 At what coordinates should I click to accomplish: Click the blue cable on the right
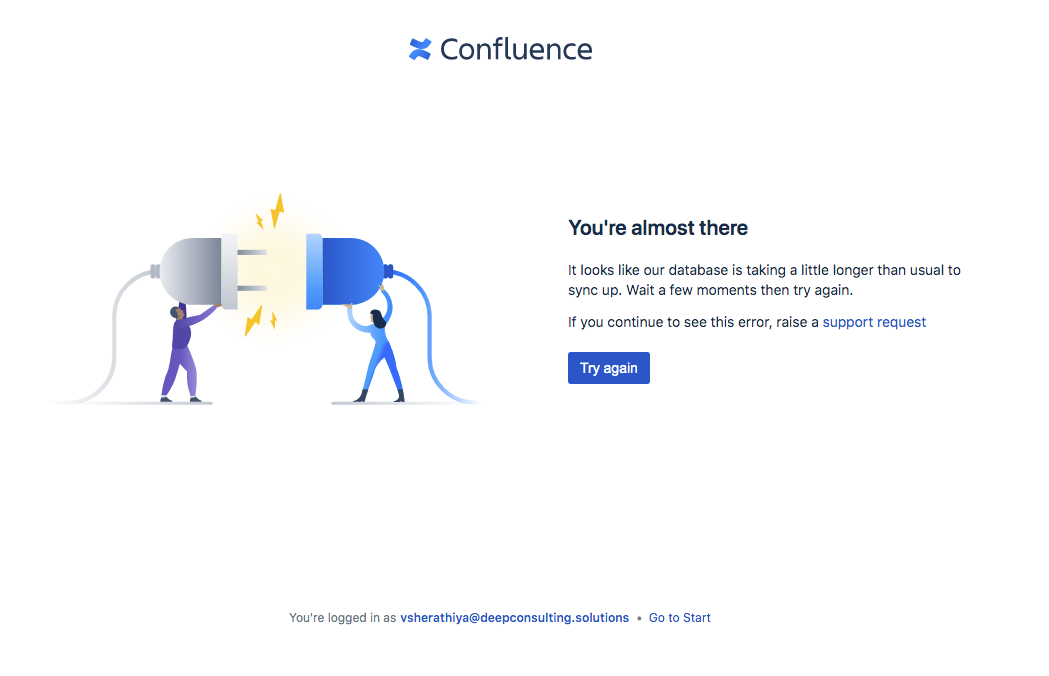tap(432, 335)
